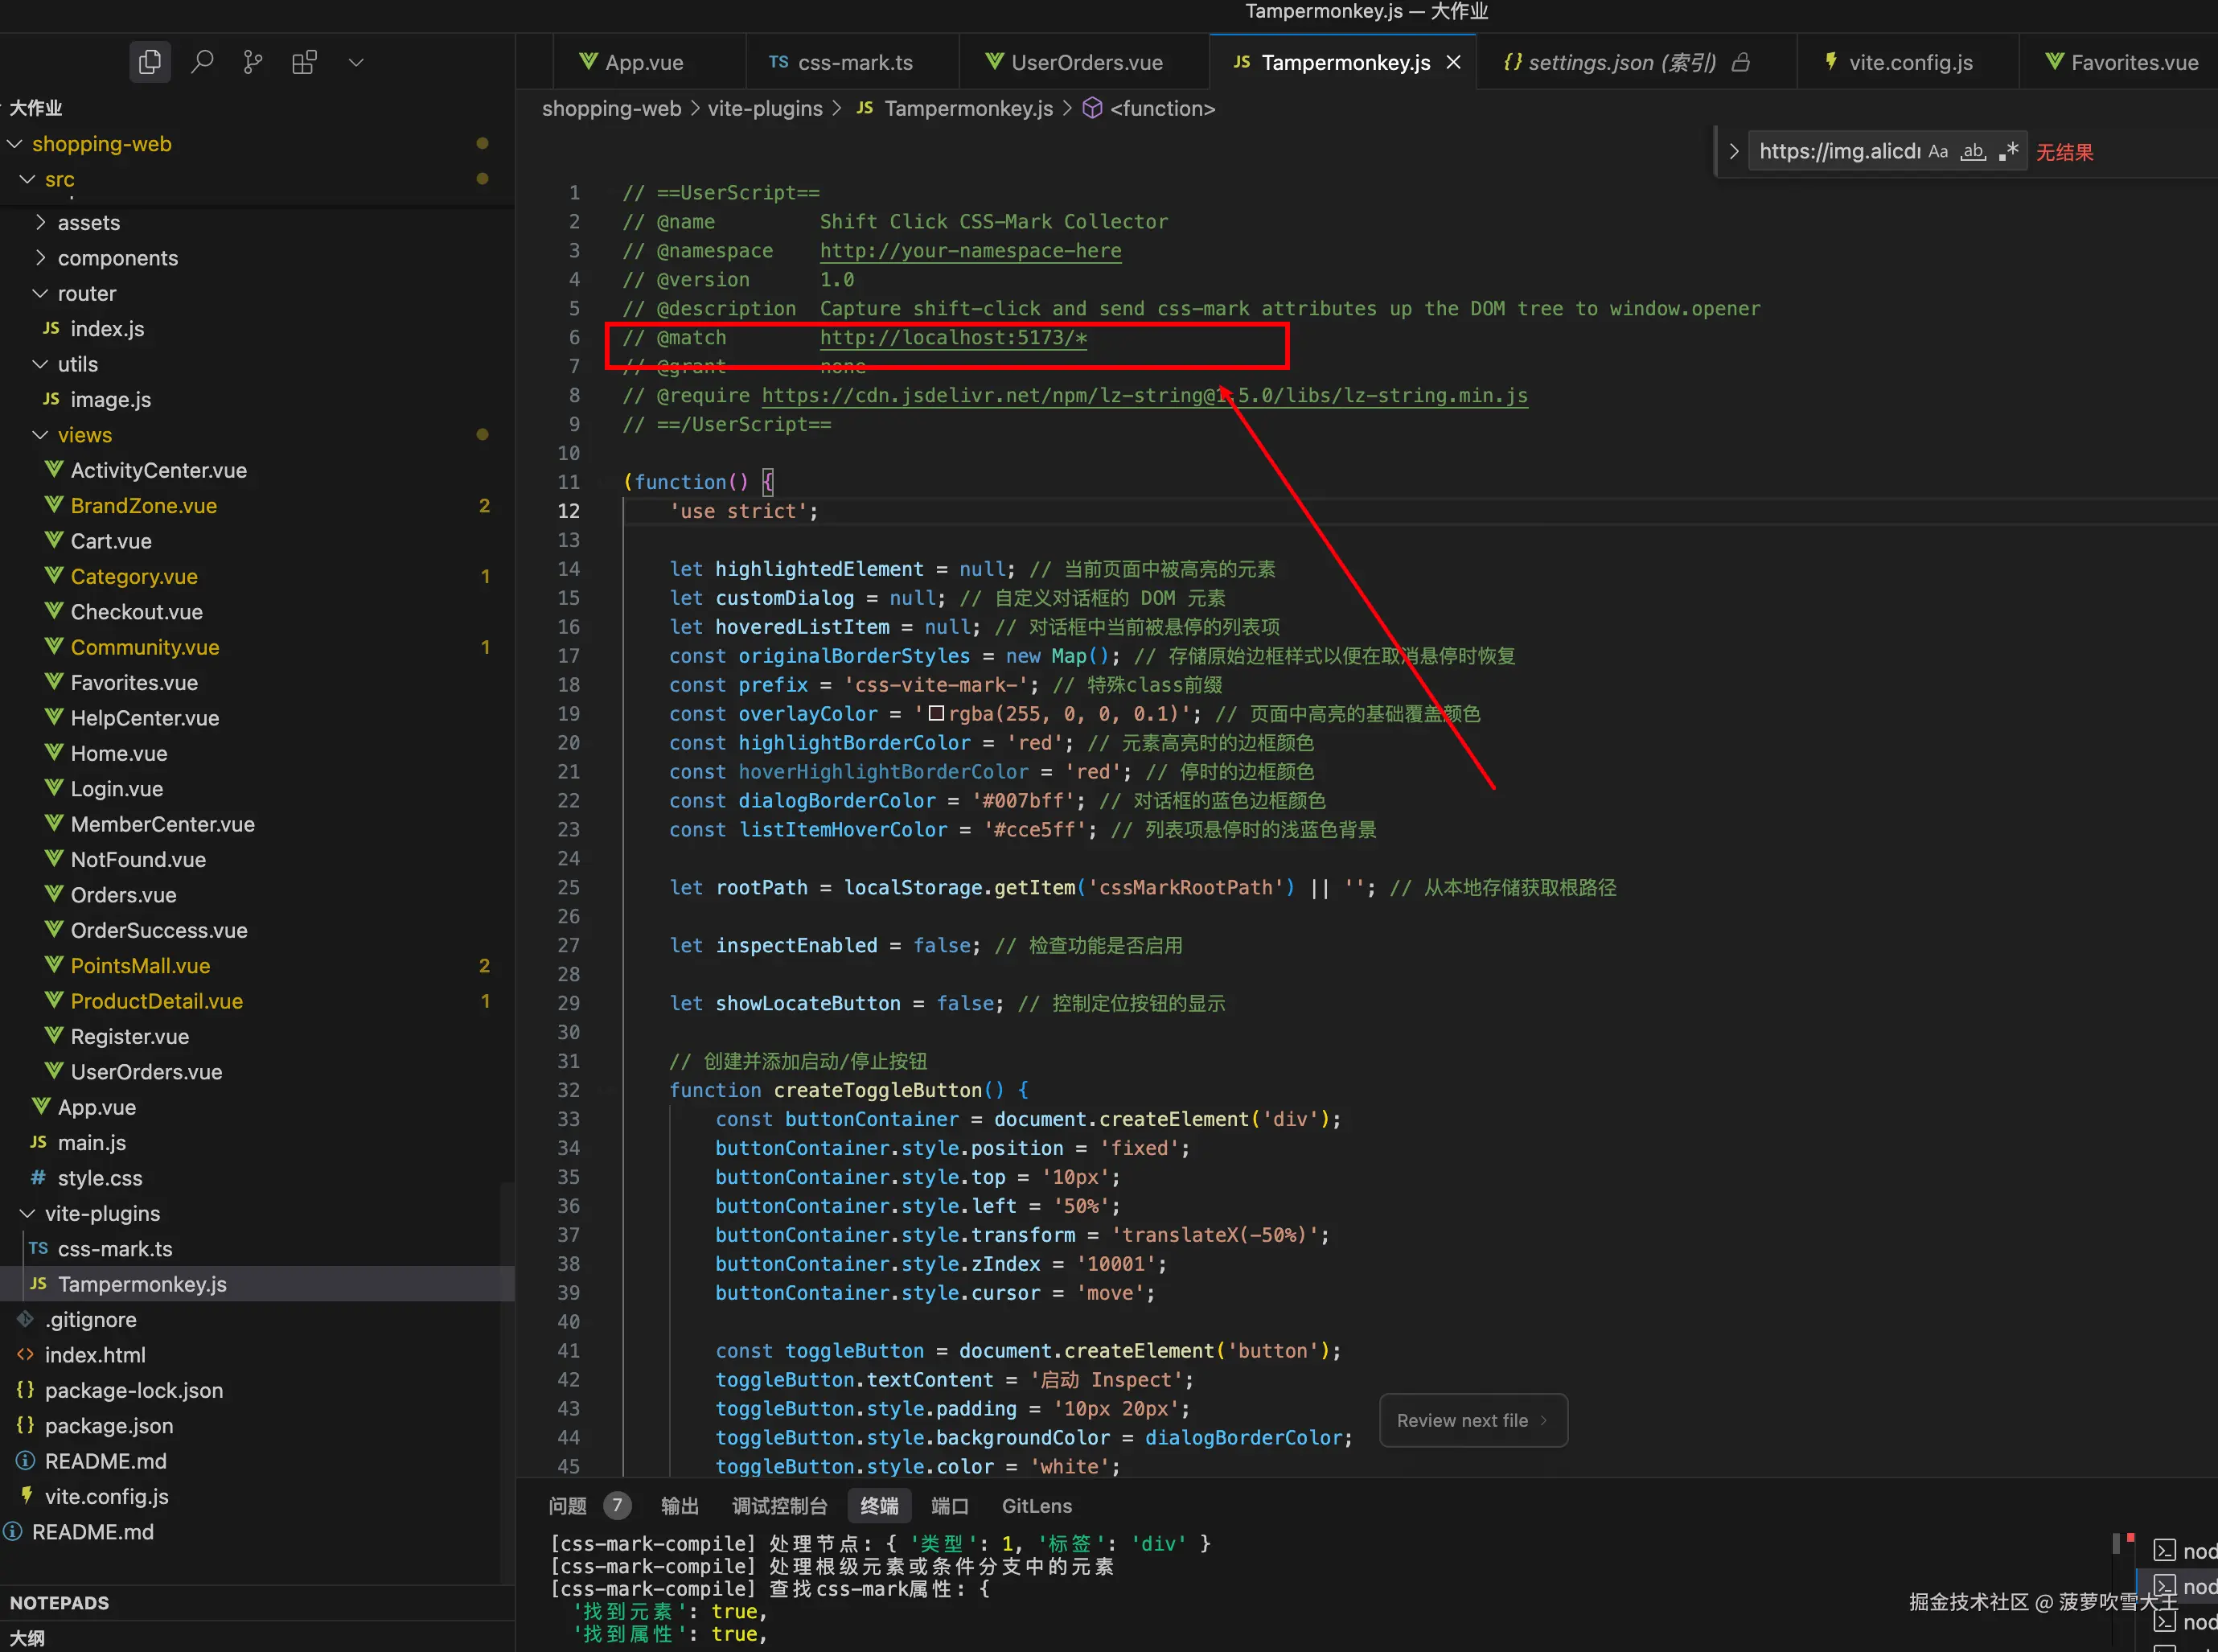Expand the replace chevron in find widget
2218x1652 pixels.
click(1734, 151)
